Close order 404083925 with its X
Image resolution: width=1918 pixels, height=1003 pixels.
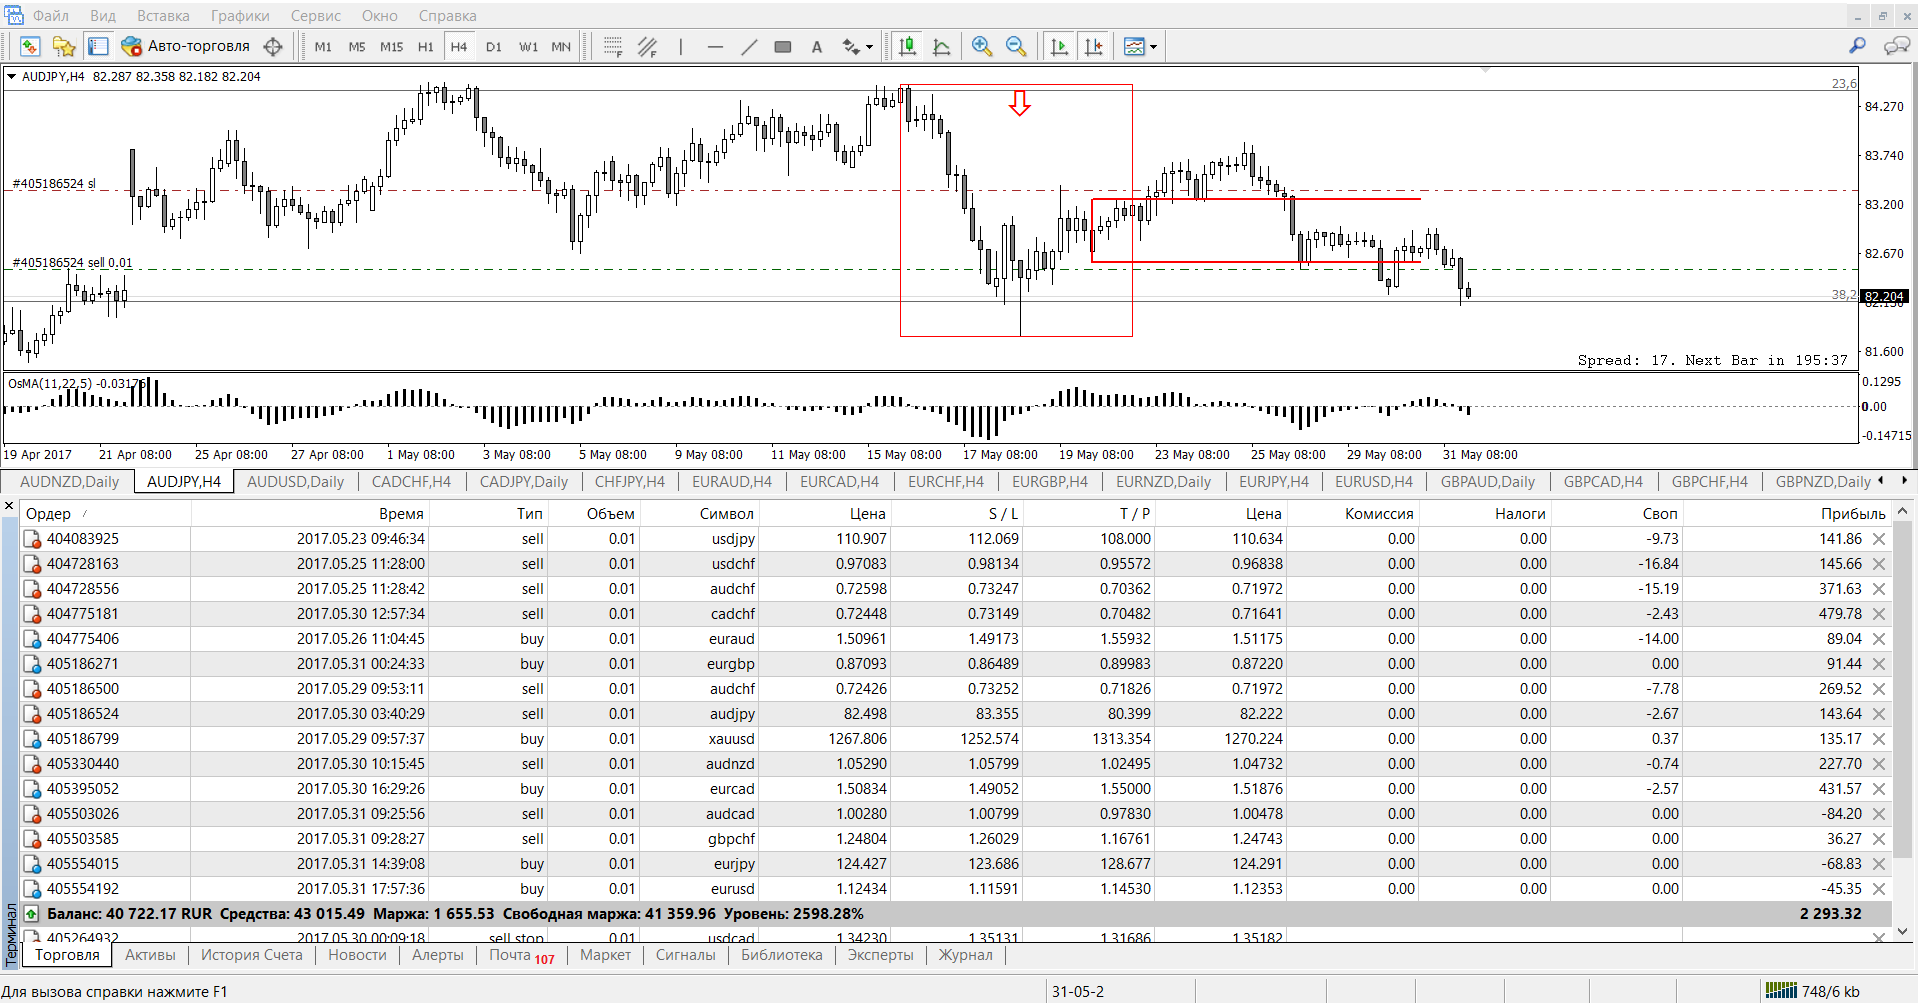click(1879, 539)
